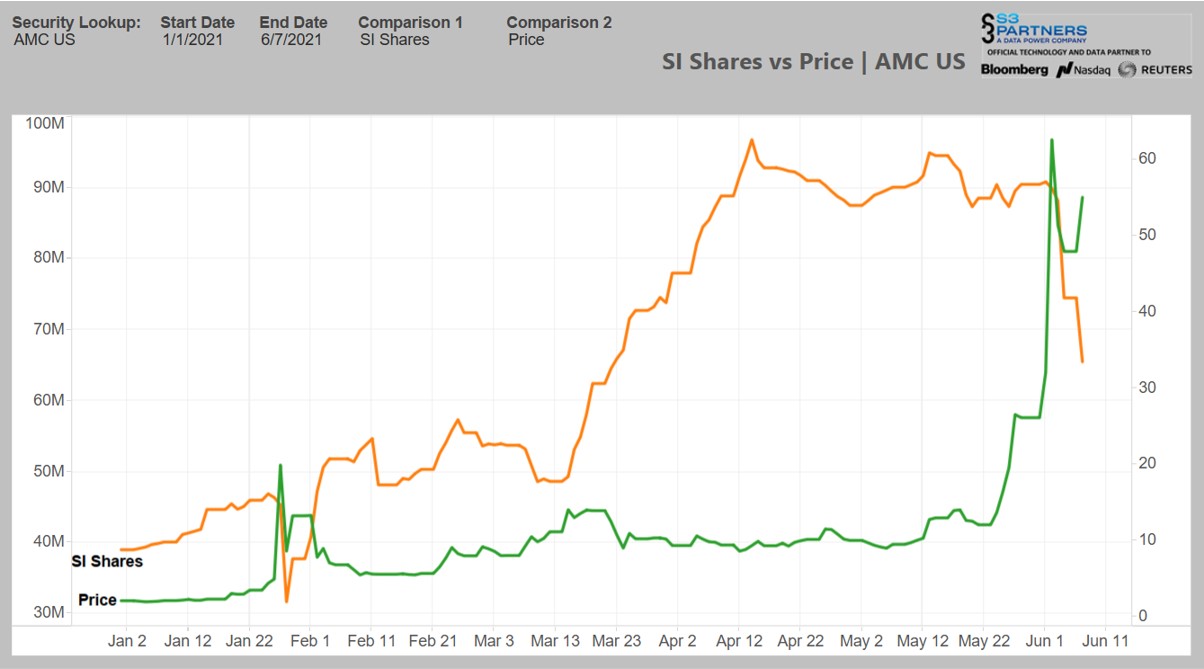
Task: Click the orange SI Shares line start point
Action: click(122, 550)
